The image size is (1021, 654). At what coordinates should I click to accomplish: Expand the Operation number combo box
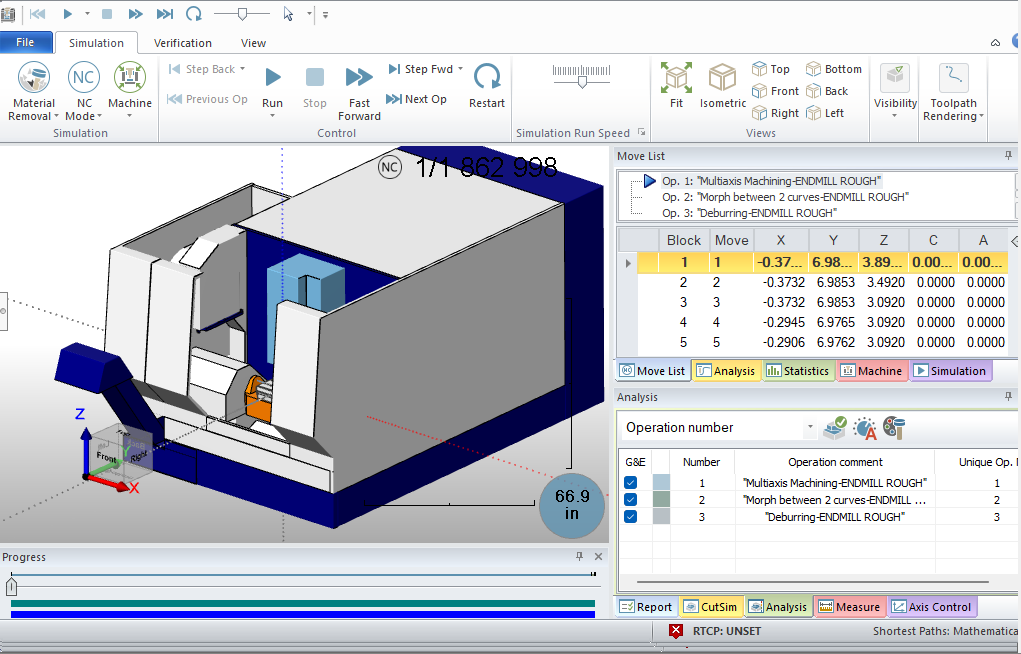point(810,427)
